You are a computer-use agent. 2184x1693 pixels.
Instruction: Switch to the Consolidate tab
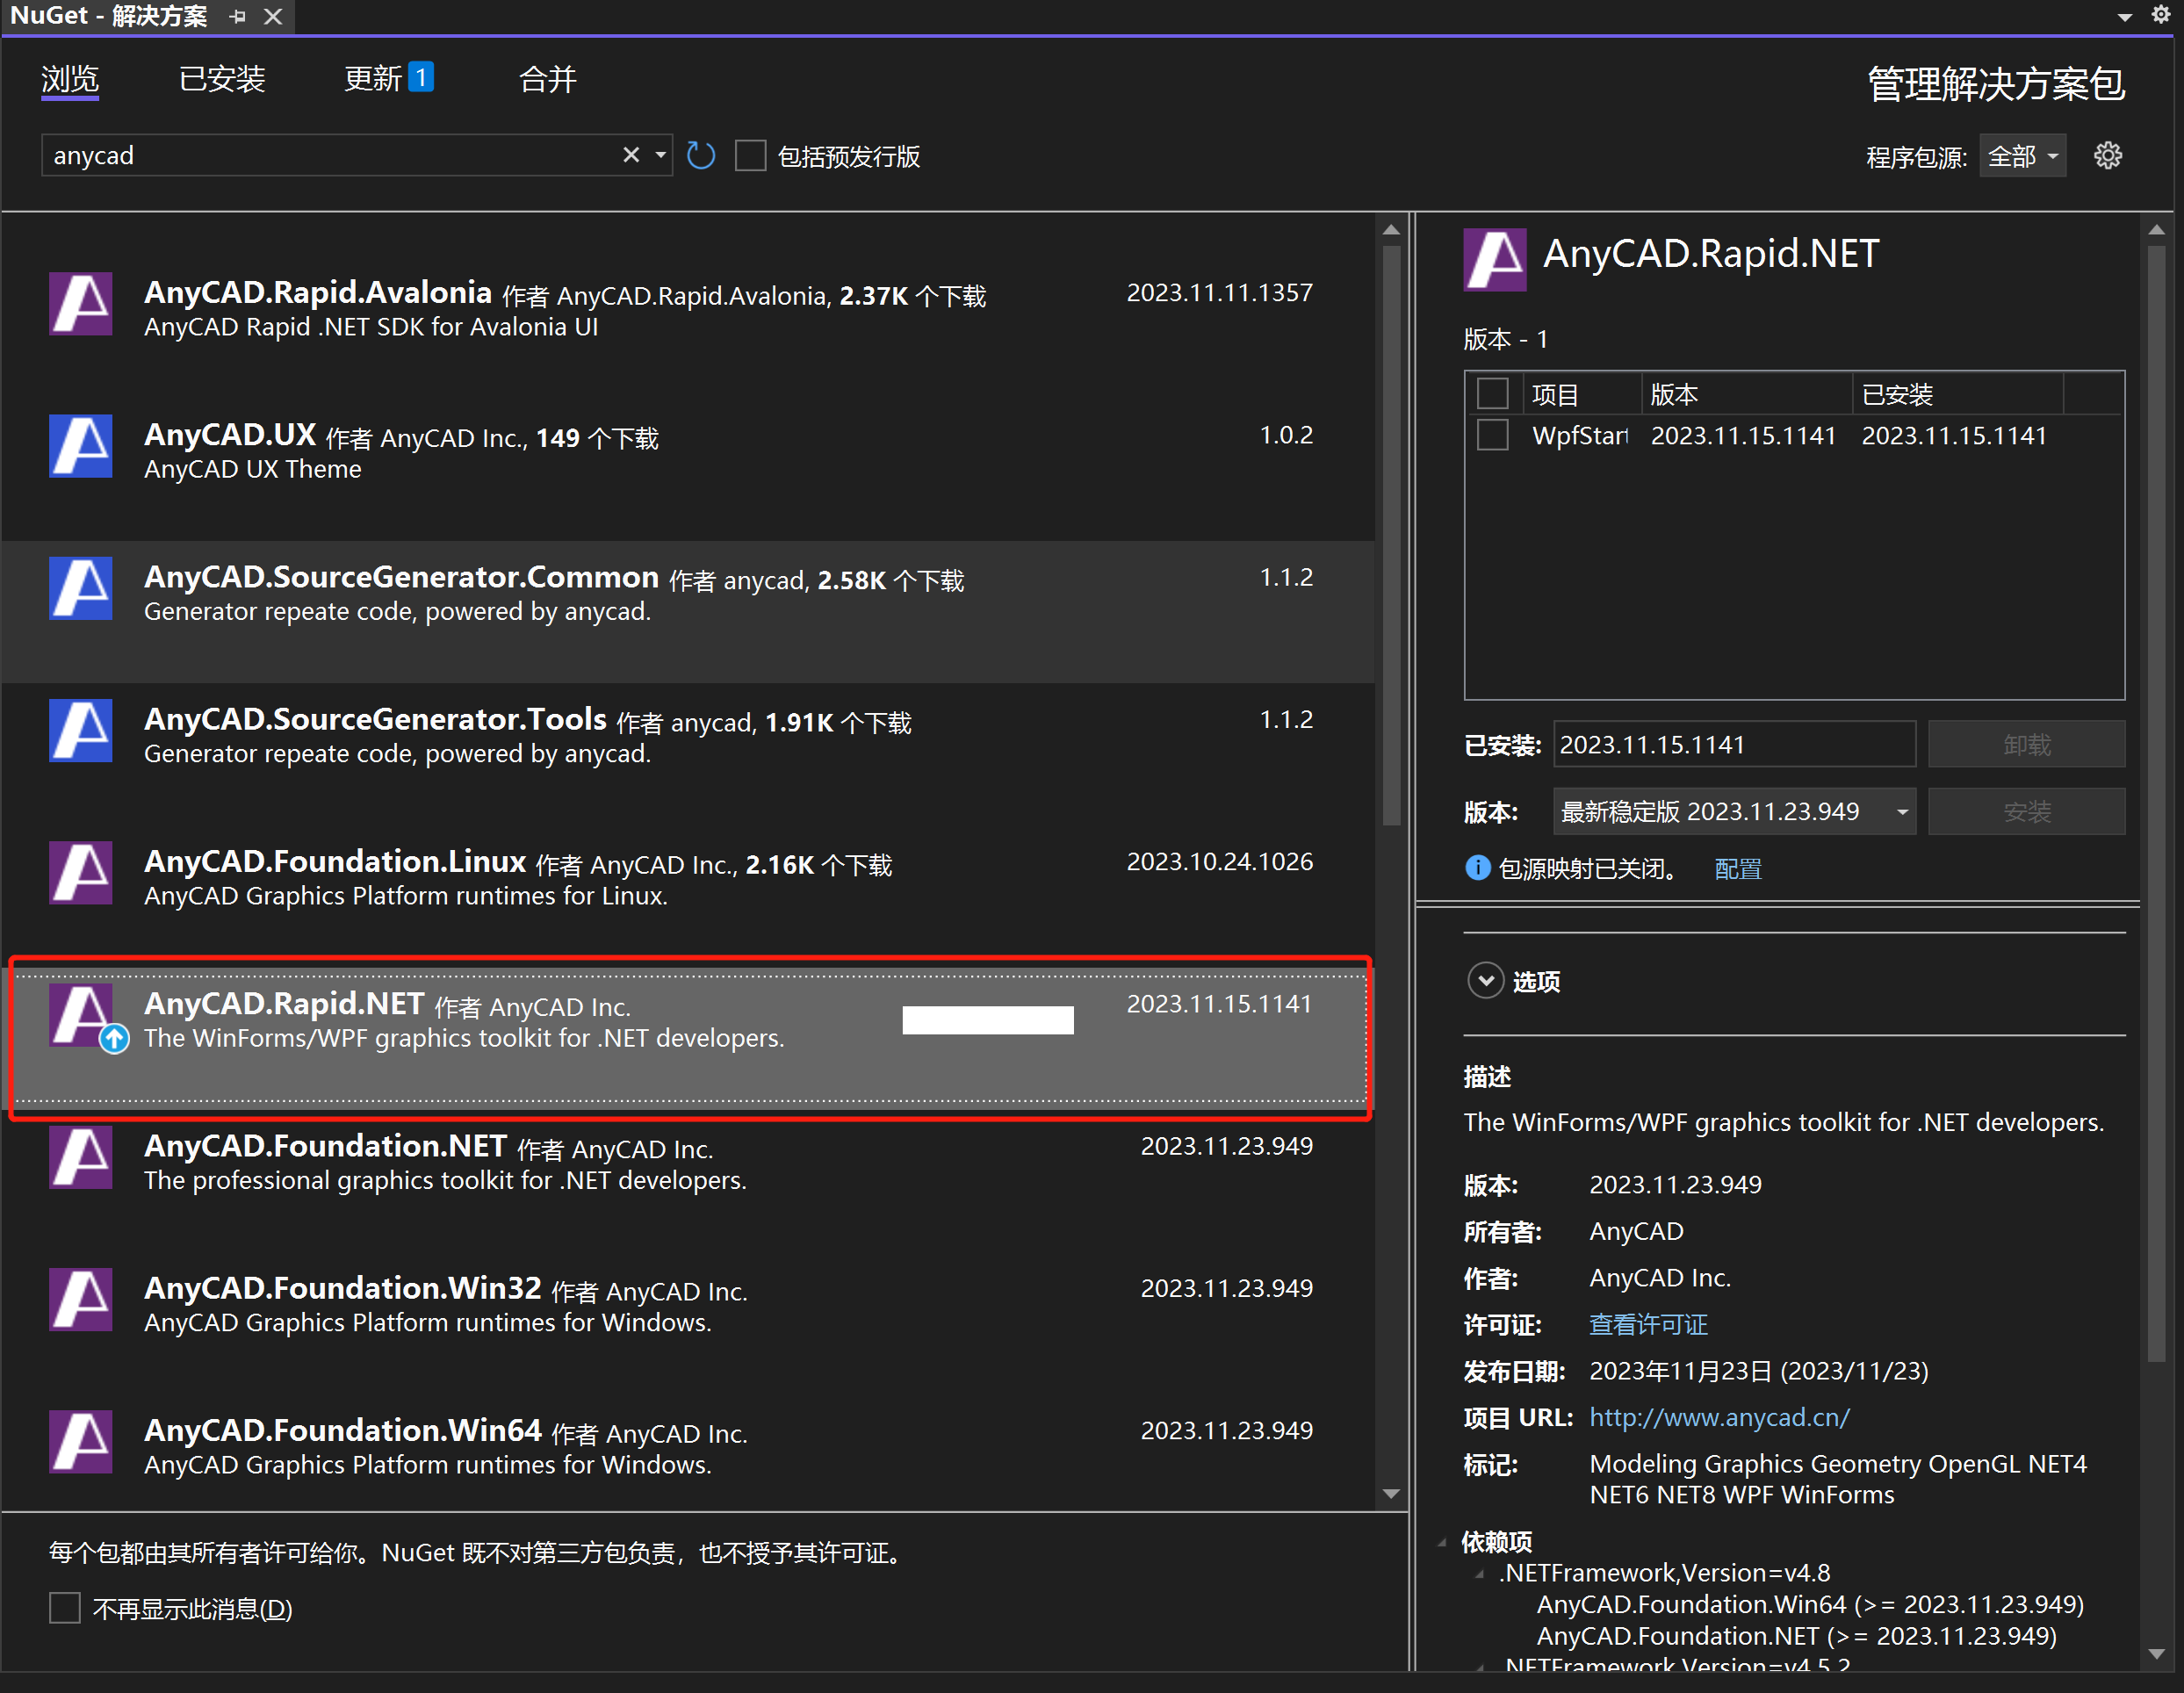tap(547, 79)
